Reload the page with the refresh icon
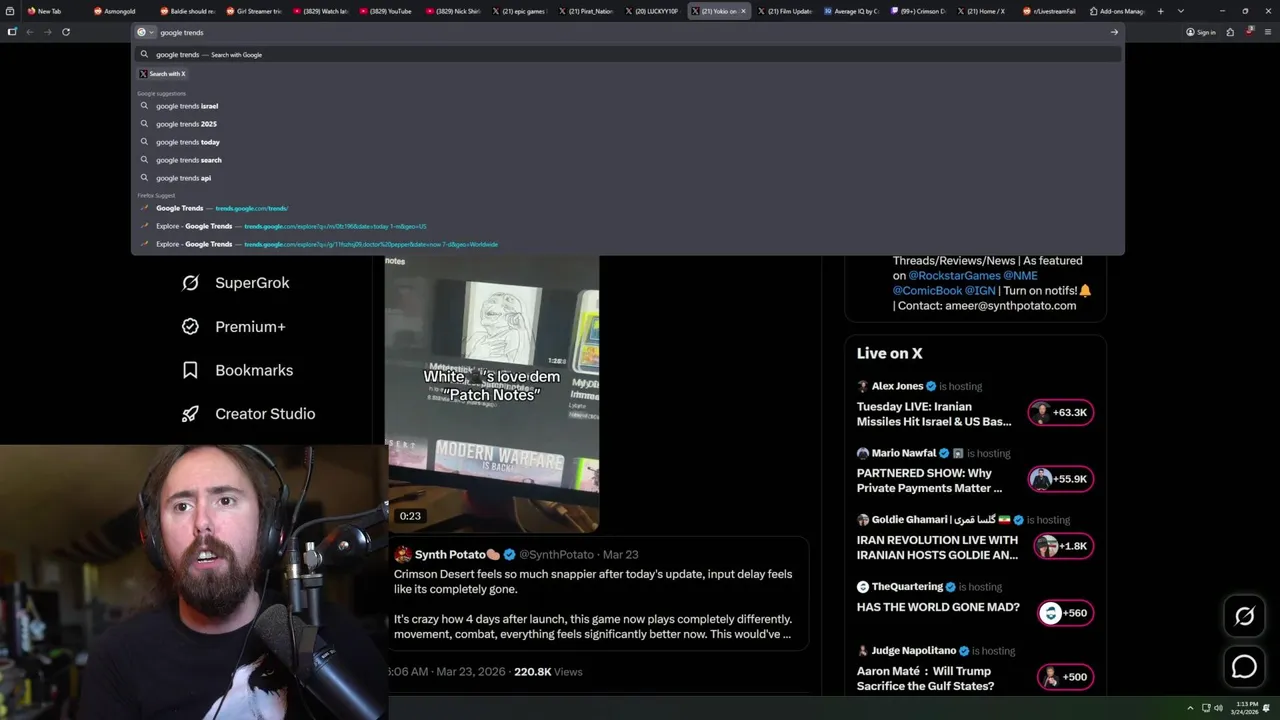This screenshot has width=1280, height=720. pyautogui.click(x=66, y=32)
